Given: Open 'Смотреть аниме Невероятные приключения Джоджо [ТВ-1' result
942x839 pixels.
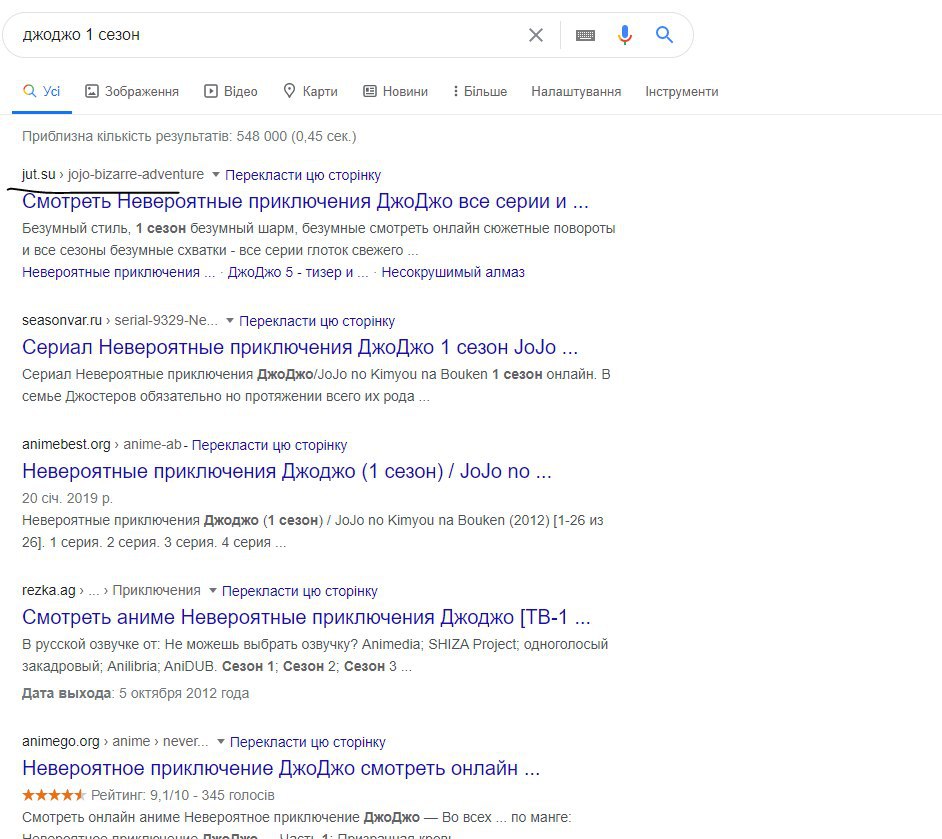Looking at the screenshot, I should [x=306, y=617].
